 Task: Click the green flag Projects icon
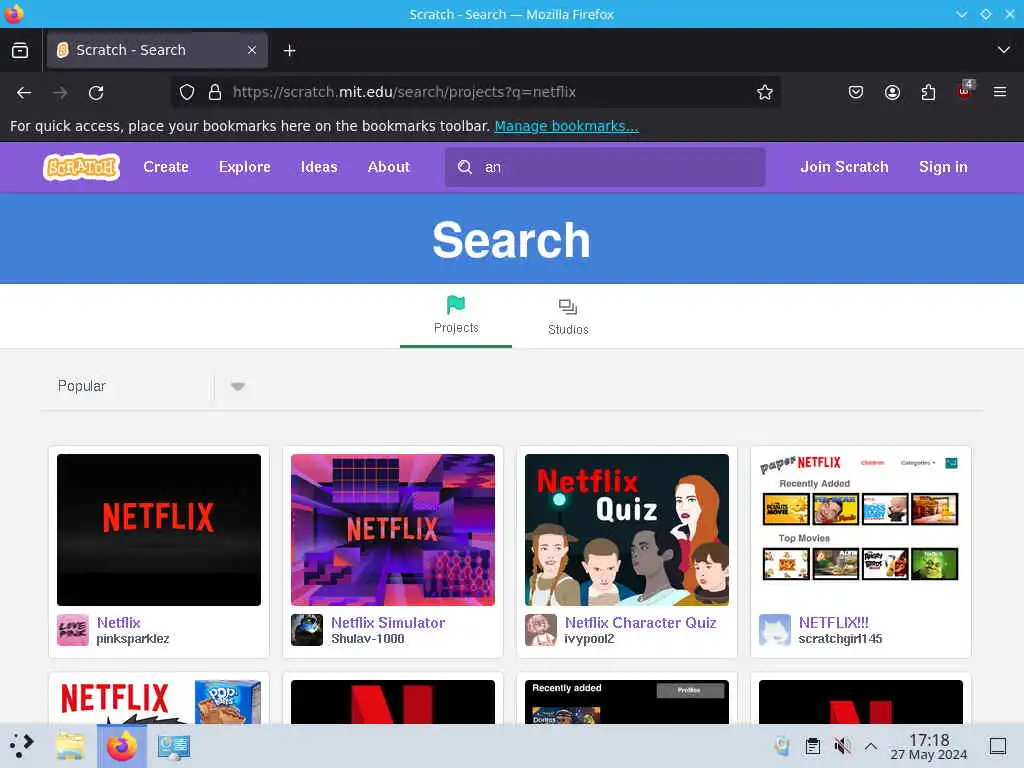point(456,304)
